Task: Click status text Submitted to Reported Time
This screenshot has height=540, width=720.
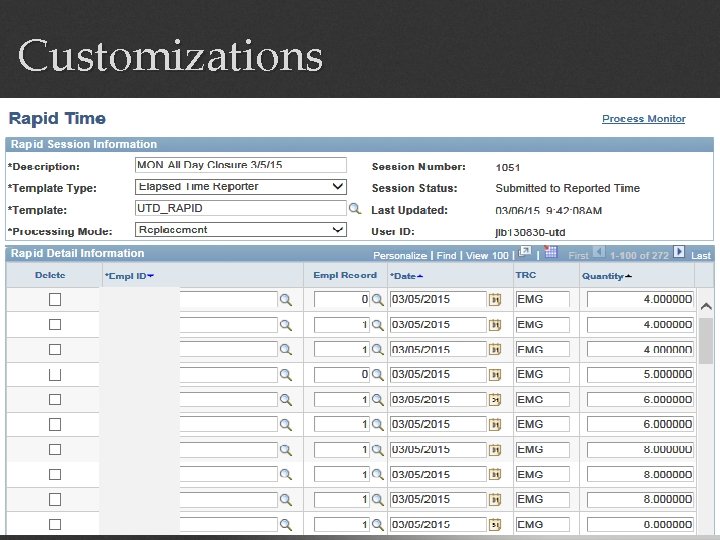Action: pyautogui.click(x=568, y=188)
